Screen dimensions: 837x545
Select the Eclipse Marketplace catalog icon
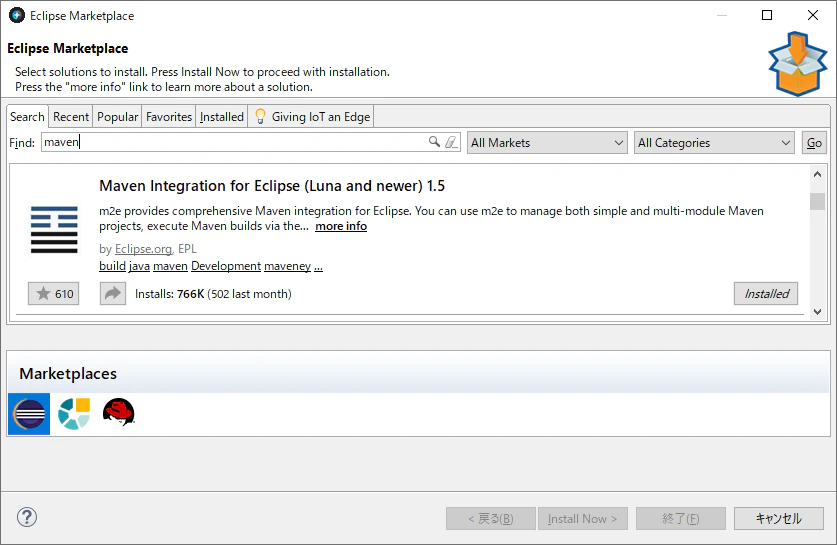tap(29, 414)
